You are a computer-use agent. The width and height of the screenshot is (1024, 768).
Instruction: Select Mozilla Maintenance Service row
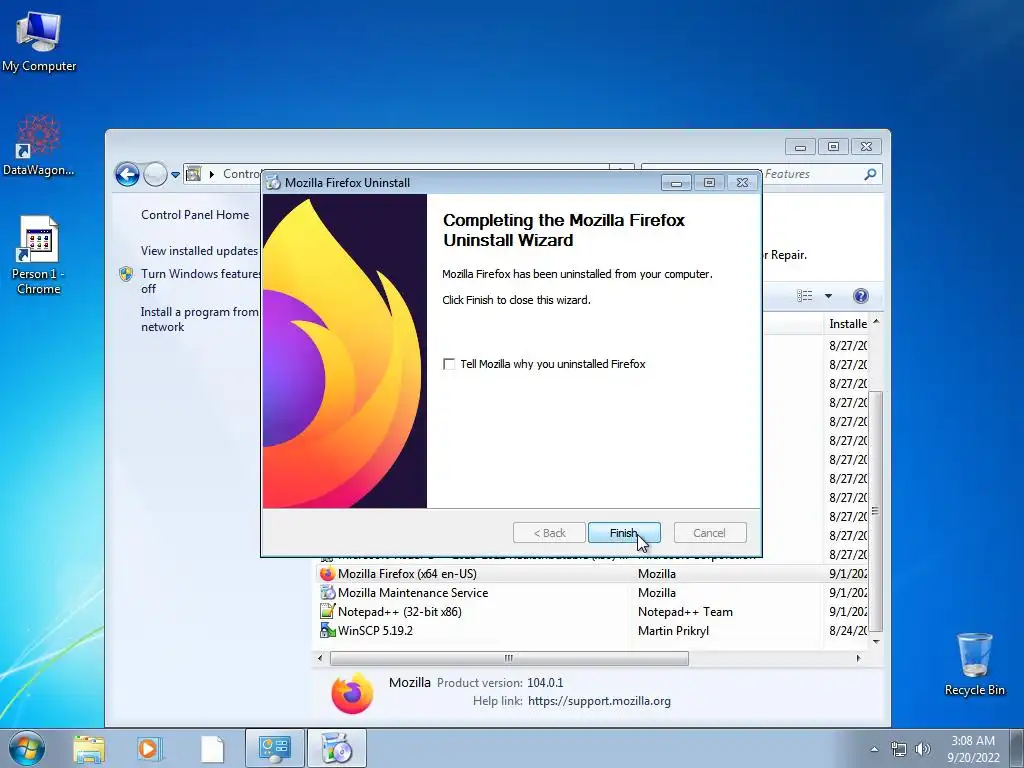tap(594, 592)
